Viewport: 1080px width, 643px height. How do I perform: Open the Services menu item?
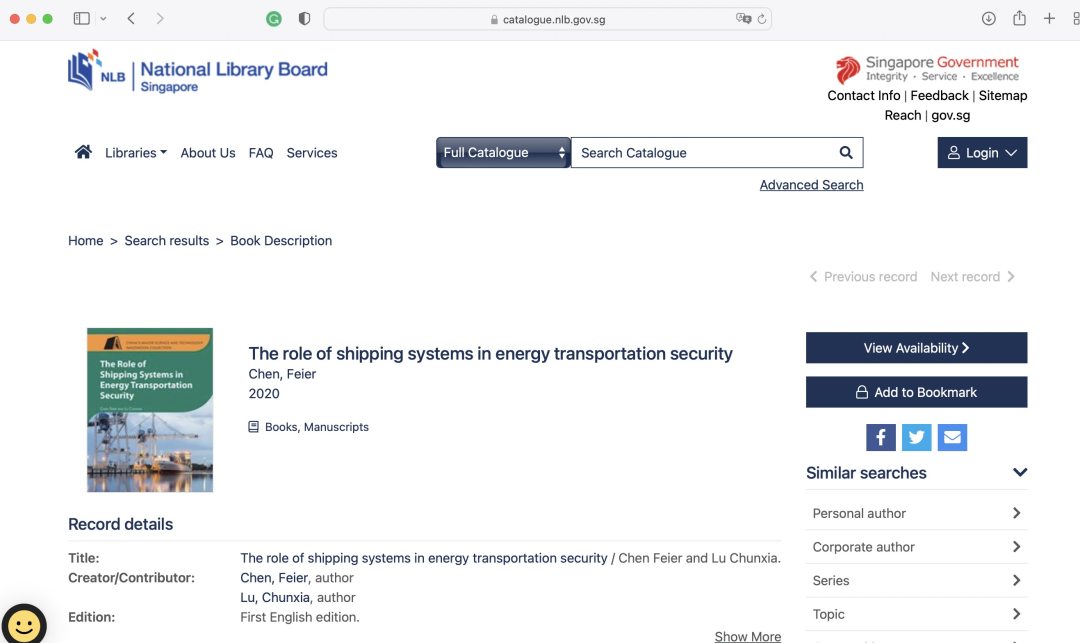click(312, 153)
